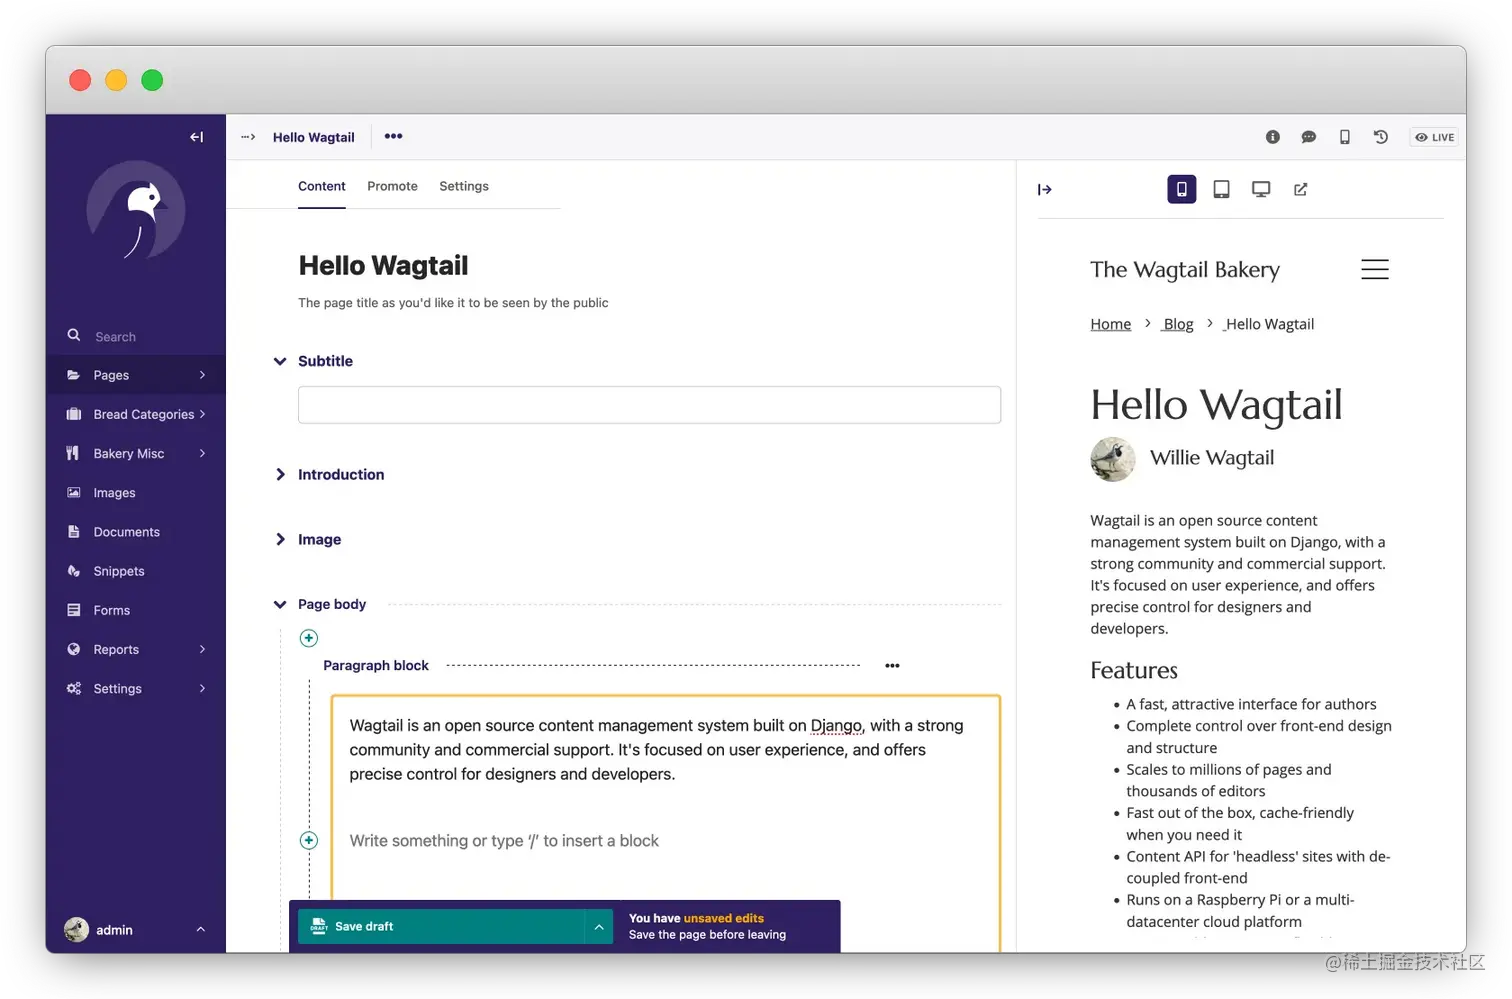1512x999 pixels.
Task: Open preview in new tab icon
Action: [x=1300, y=189]
